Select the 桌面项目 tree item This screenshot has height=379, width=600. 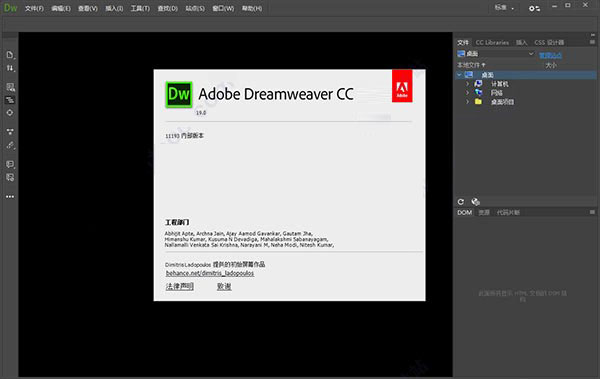[x=502, y=102]
